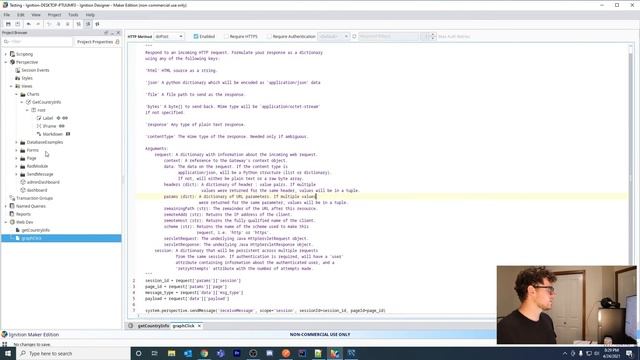640x360 pixels.
Task: Open Chrome from the taskbar
Action: tap(204, 353)
